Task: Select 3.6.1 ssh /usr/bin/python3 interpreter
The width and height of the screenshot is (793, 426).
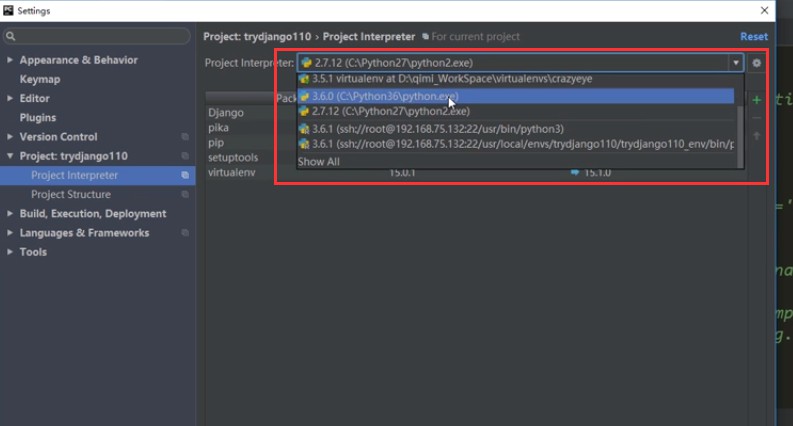Action: coord(516,129)
